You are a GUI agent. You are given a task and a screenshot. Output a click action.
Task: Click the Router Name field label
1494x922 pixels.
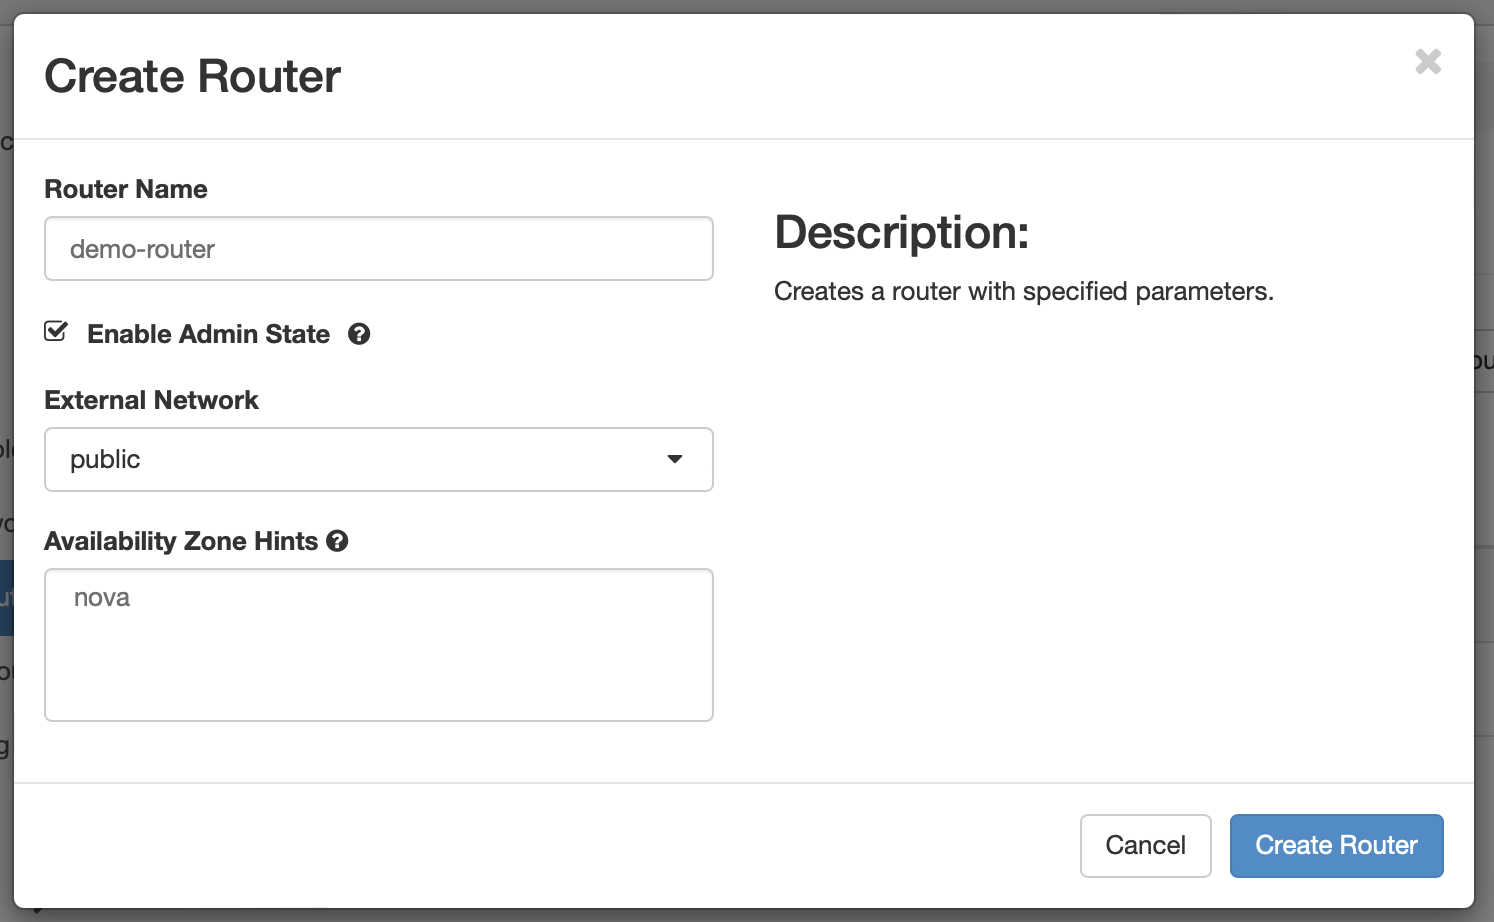point(126,189)
